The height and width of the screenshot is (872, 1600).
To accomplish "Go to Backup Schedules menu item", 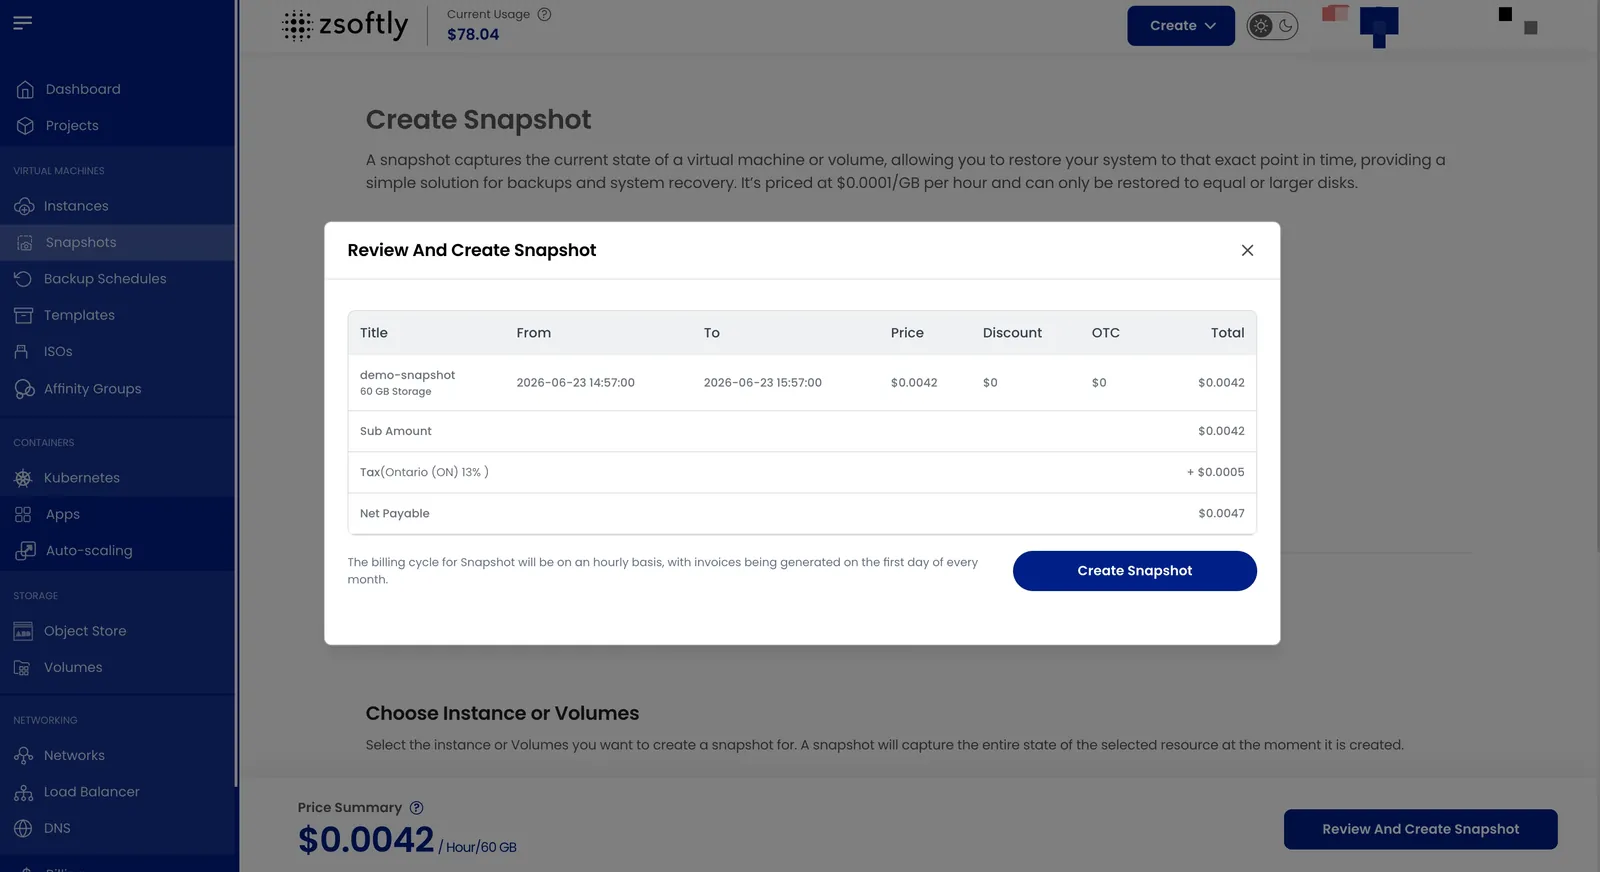I will [x=105, y=279].
